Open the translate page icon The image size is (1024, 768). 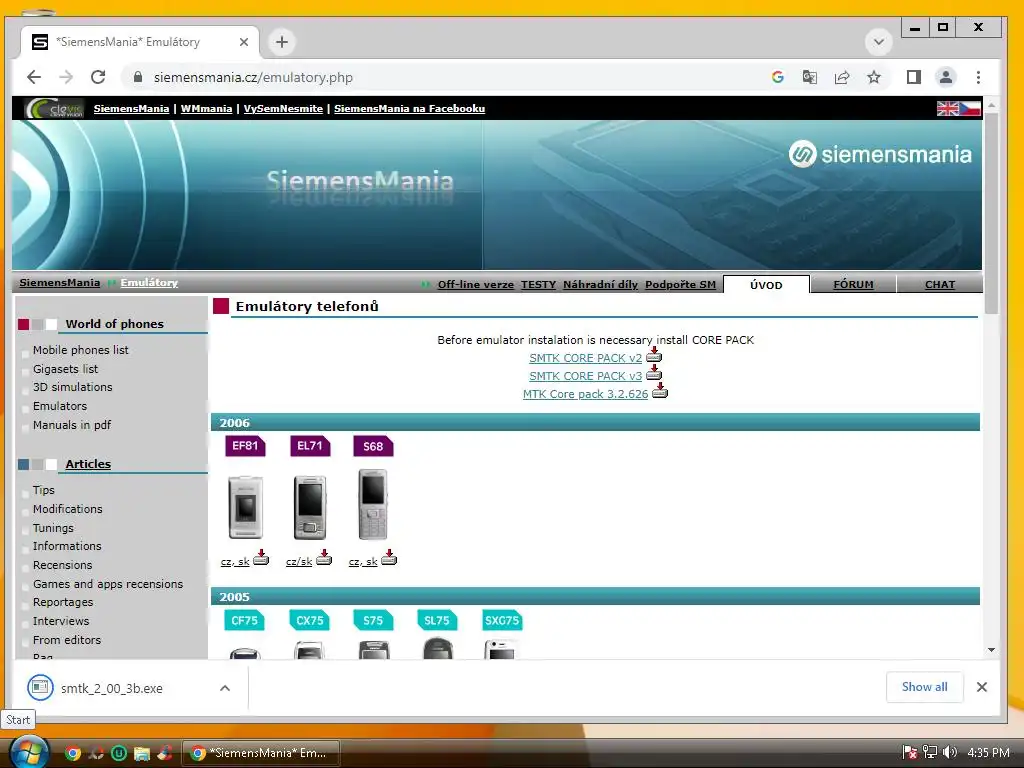coord(809,77)
